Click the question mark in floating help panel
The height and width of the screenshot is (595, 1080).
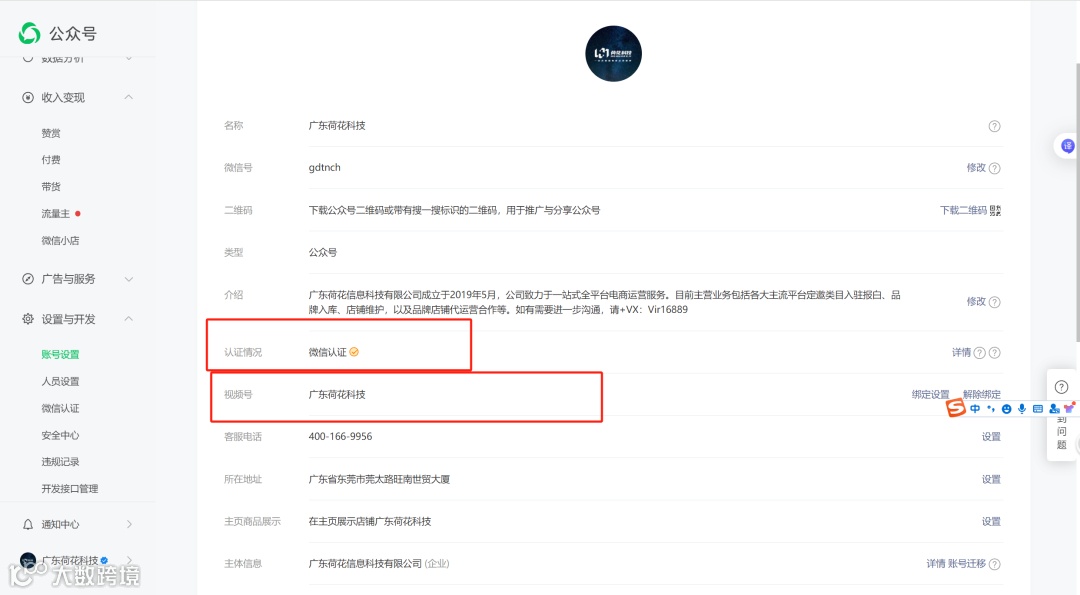(1061, 387)
